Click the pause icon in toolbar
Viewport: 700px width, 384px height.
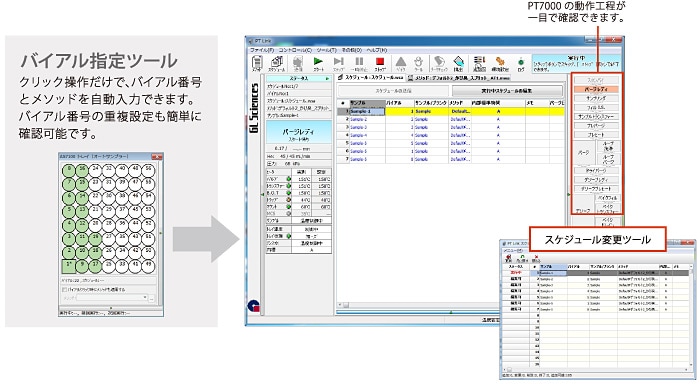pos(359,62)
